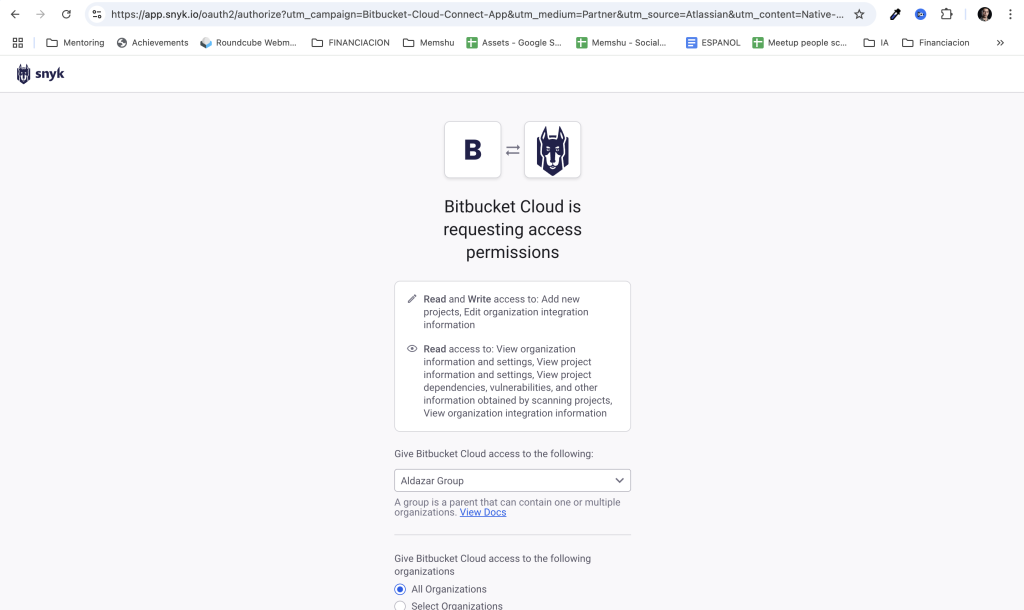
Task: Open the Meetup people spreadsheet bookmark
Action: (799, 42)
